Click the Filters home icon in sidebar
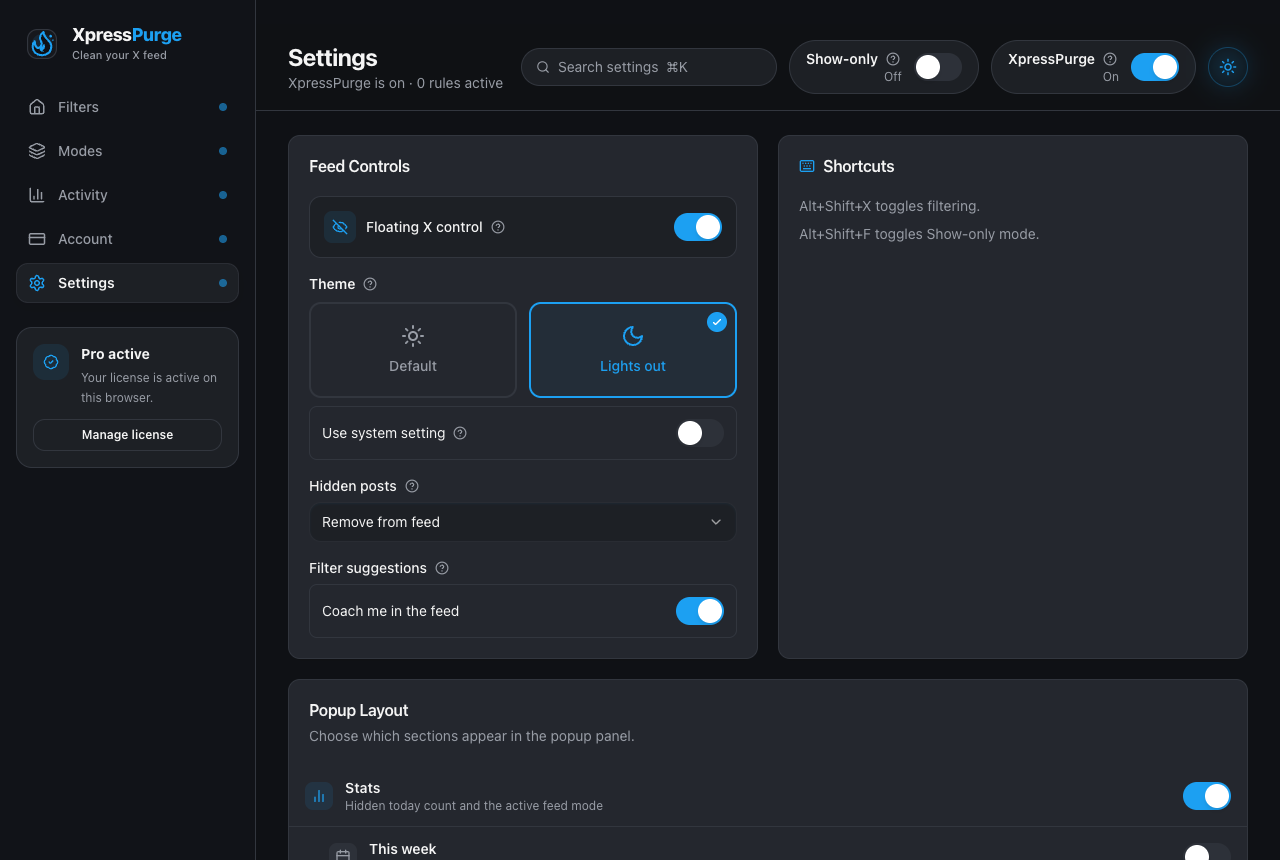Viewport: 1280px width, 860px height. [x=37, y=107]
